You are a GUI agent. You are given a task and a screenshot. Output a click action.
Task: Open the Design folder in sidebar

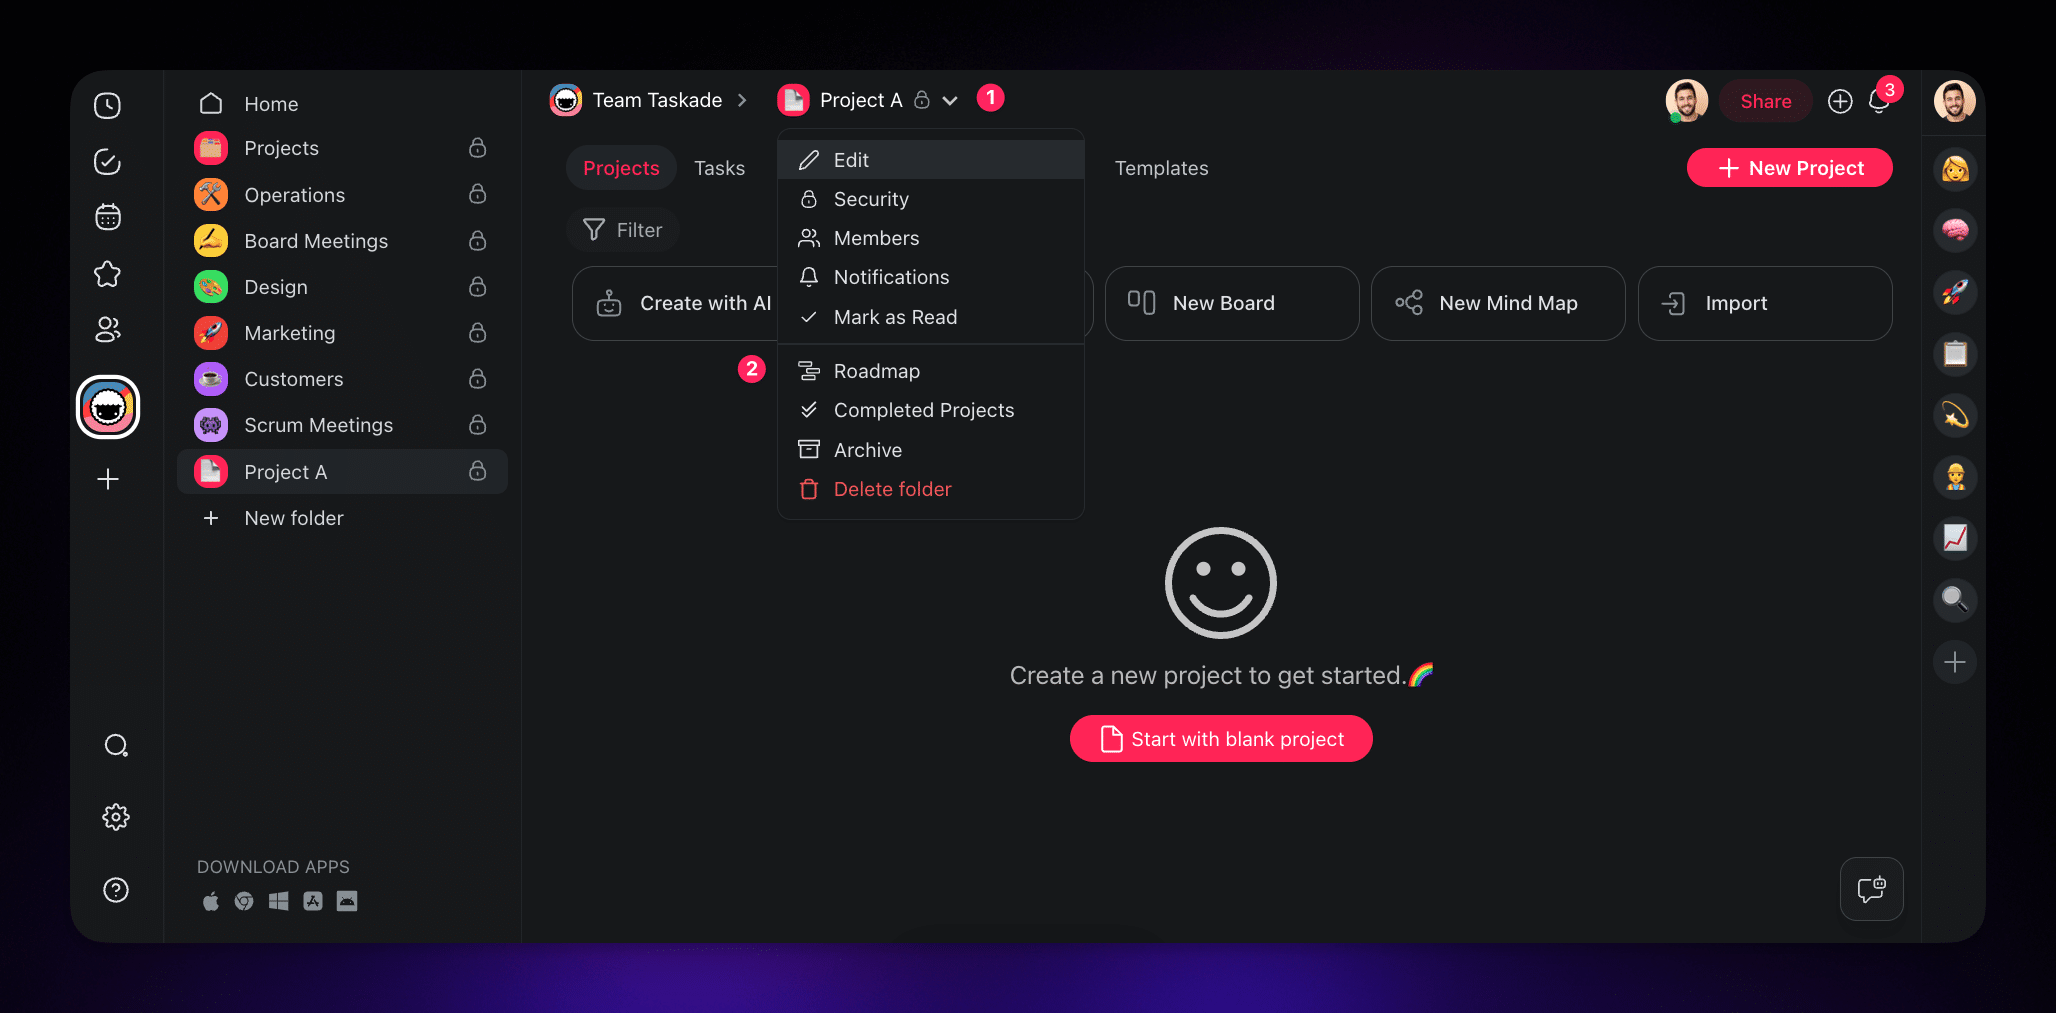coord(276,287)
